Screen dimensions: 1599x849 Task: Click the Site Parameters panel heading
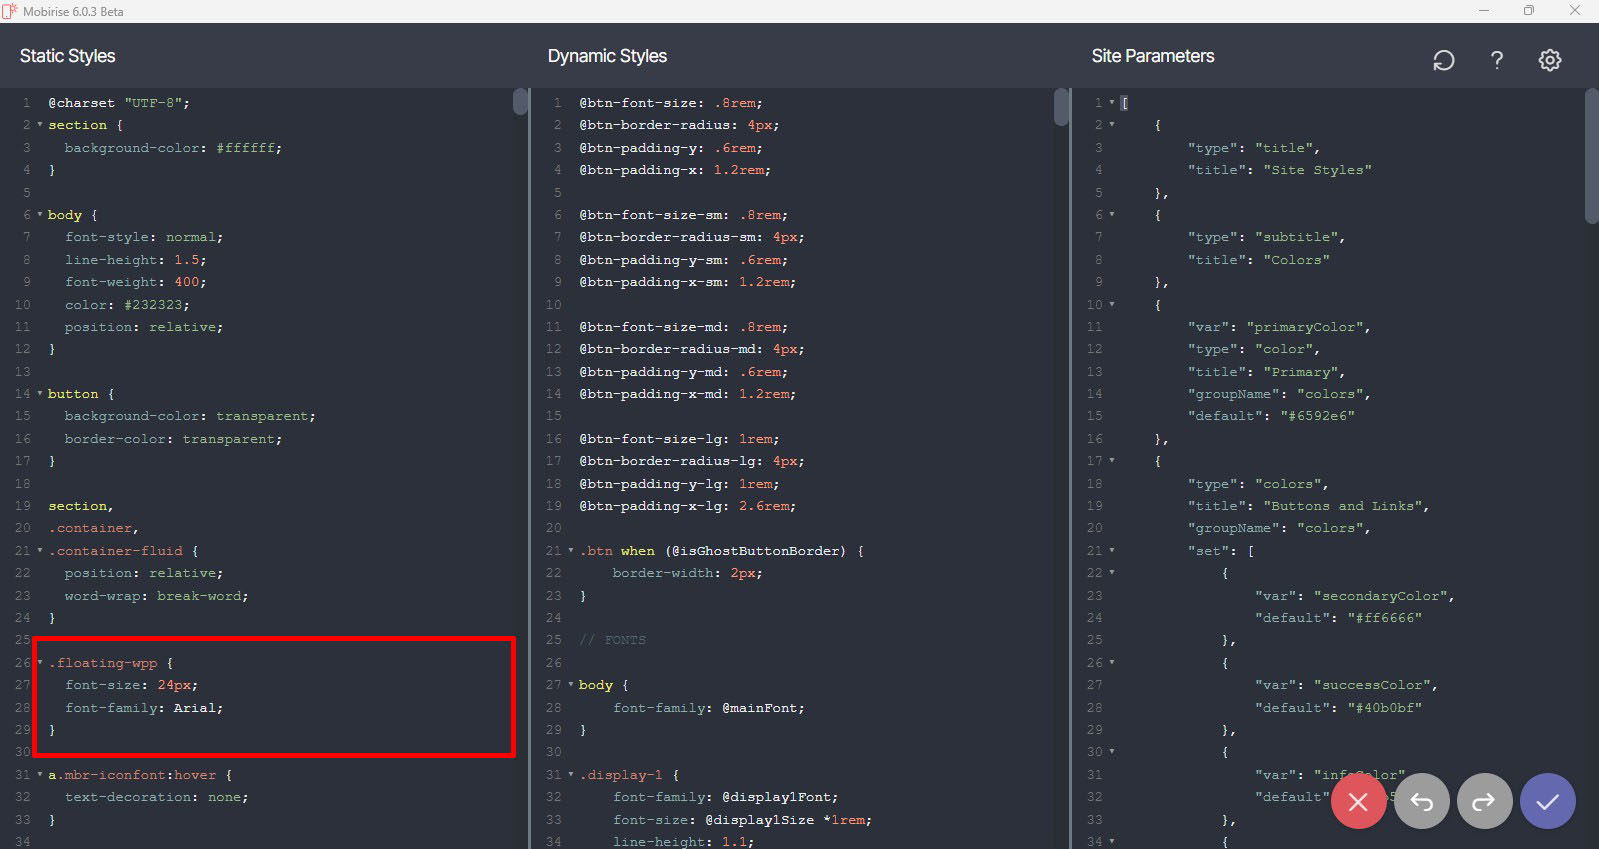(1152, 56)
